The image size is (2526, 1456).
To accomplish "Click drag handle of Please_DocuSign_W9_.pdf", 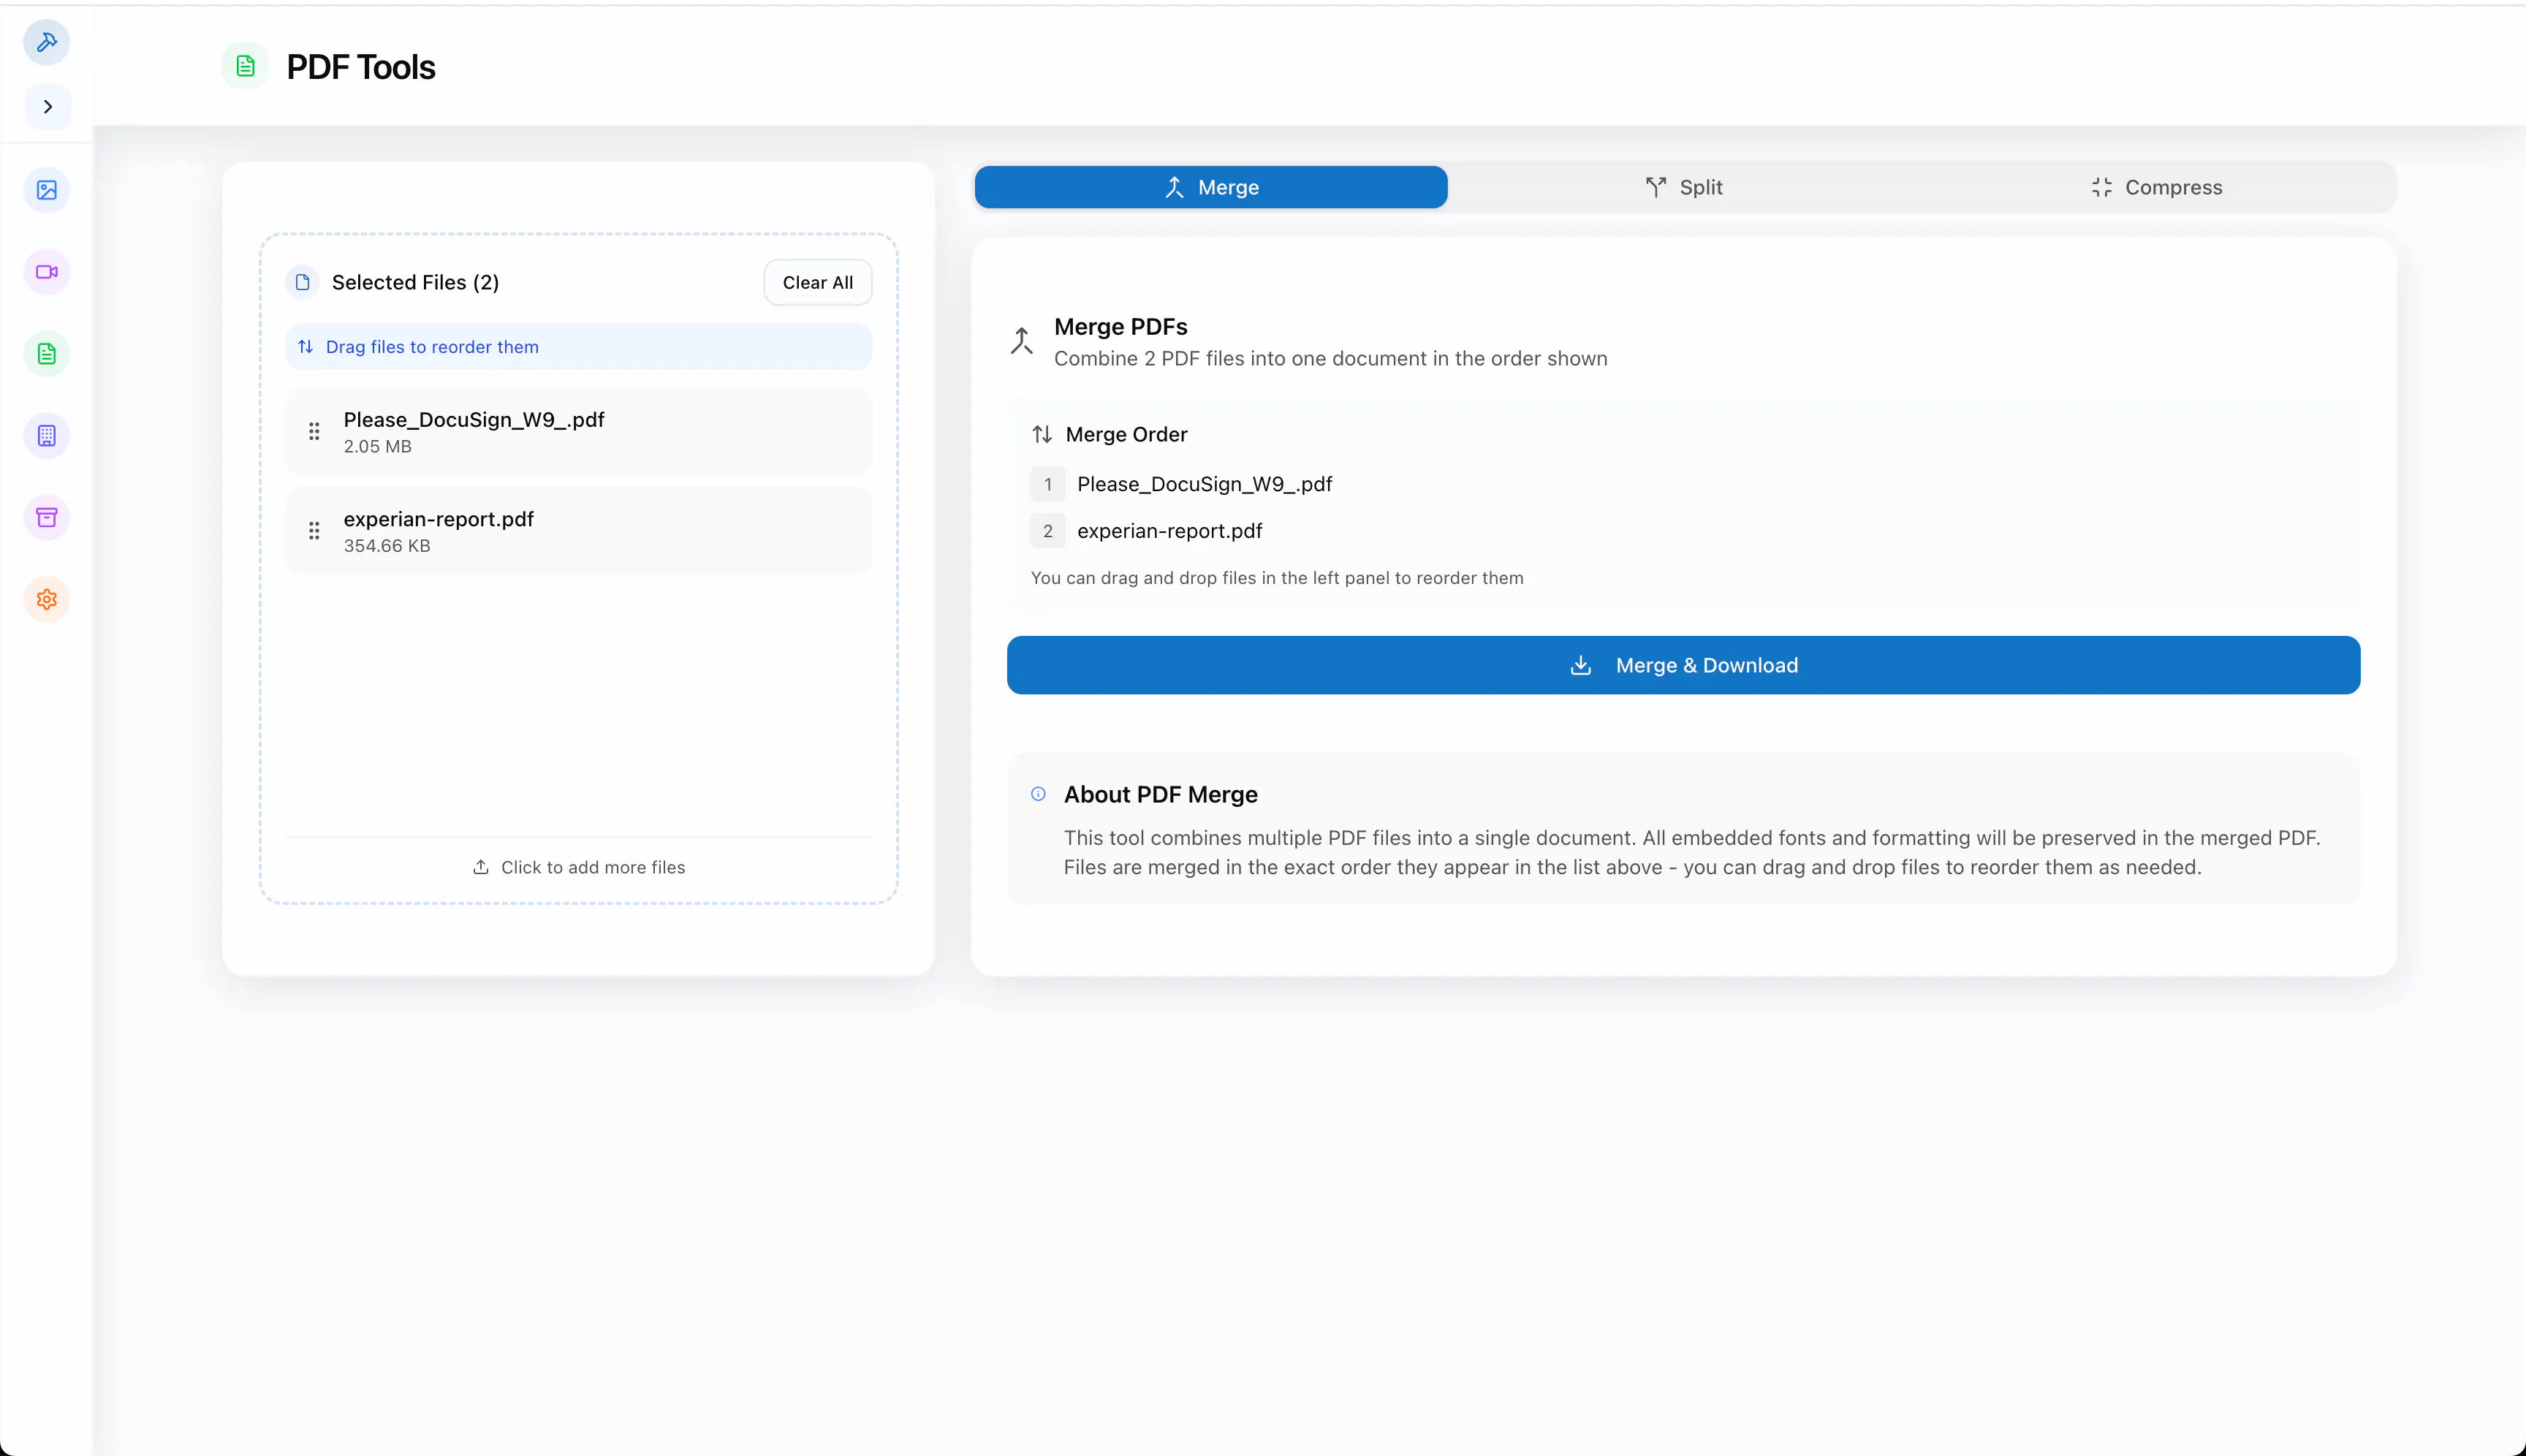I will pyautogui.click(x=314, y=431).
